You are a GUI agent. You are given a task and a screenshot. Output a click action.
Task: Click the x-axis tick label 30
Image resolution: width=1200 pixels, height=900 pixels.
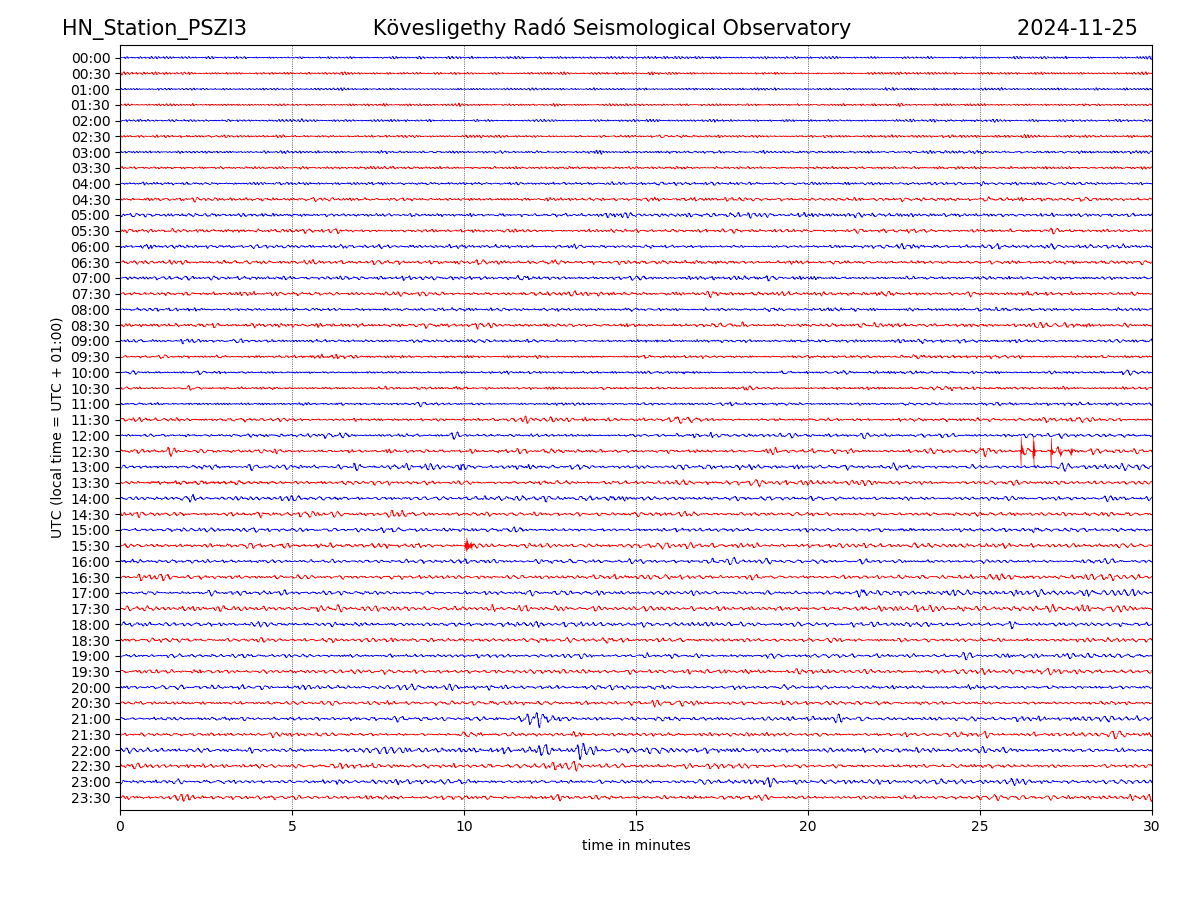pos(1152,826)
